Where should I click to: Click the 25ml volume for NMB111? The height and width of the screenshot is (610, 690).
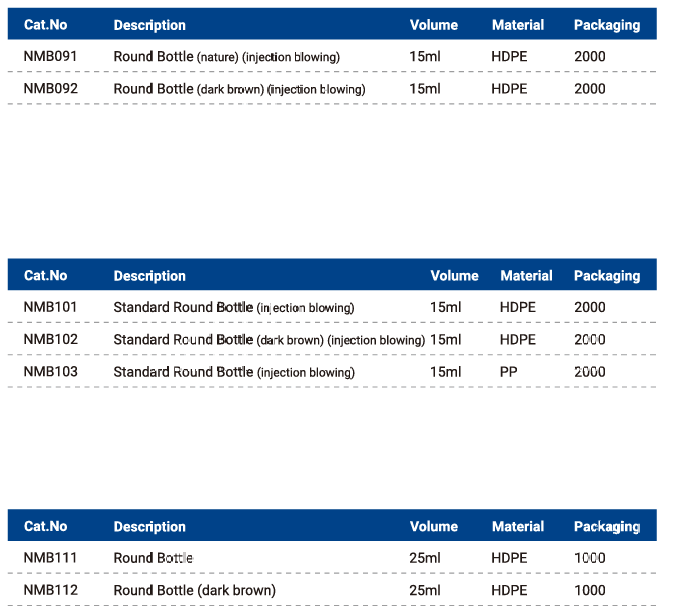pyautogui.click(x=425, y=558)
